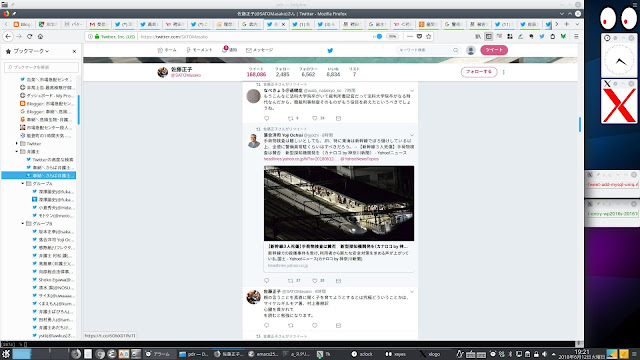Screen dimensions: 640x360
Task: Open the application launcher in taskbar
Action: click(6, 354)
